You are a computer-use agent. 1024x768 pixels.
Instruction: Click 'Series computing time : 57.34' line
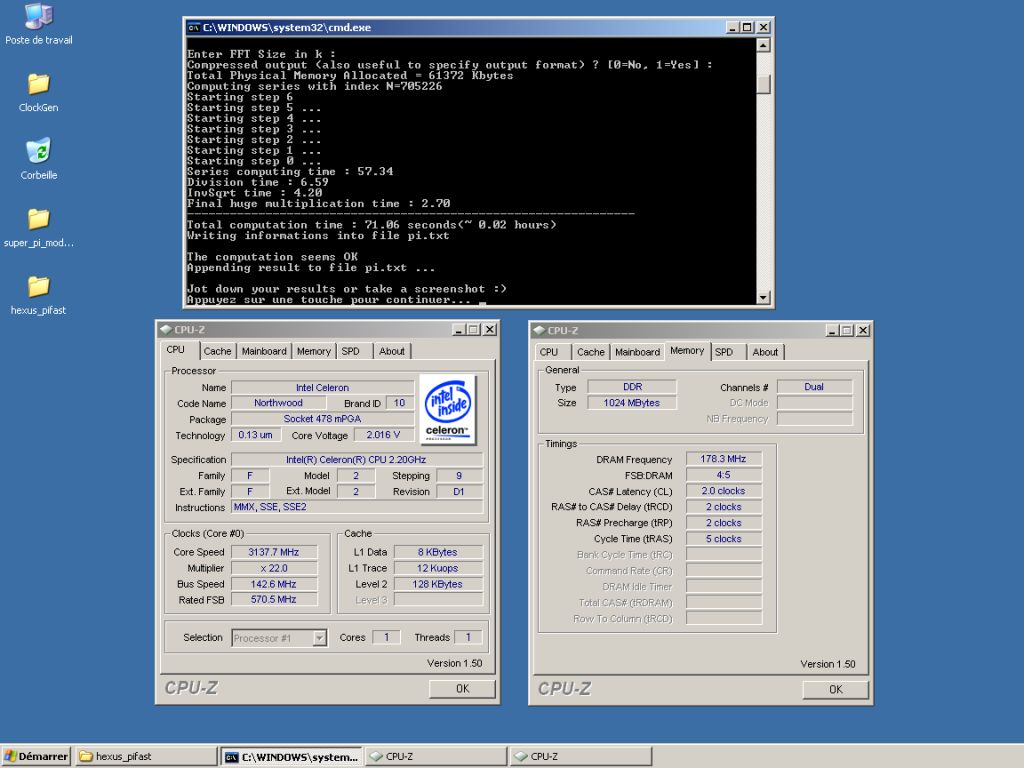[290, 172]
